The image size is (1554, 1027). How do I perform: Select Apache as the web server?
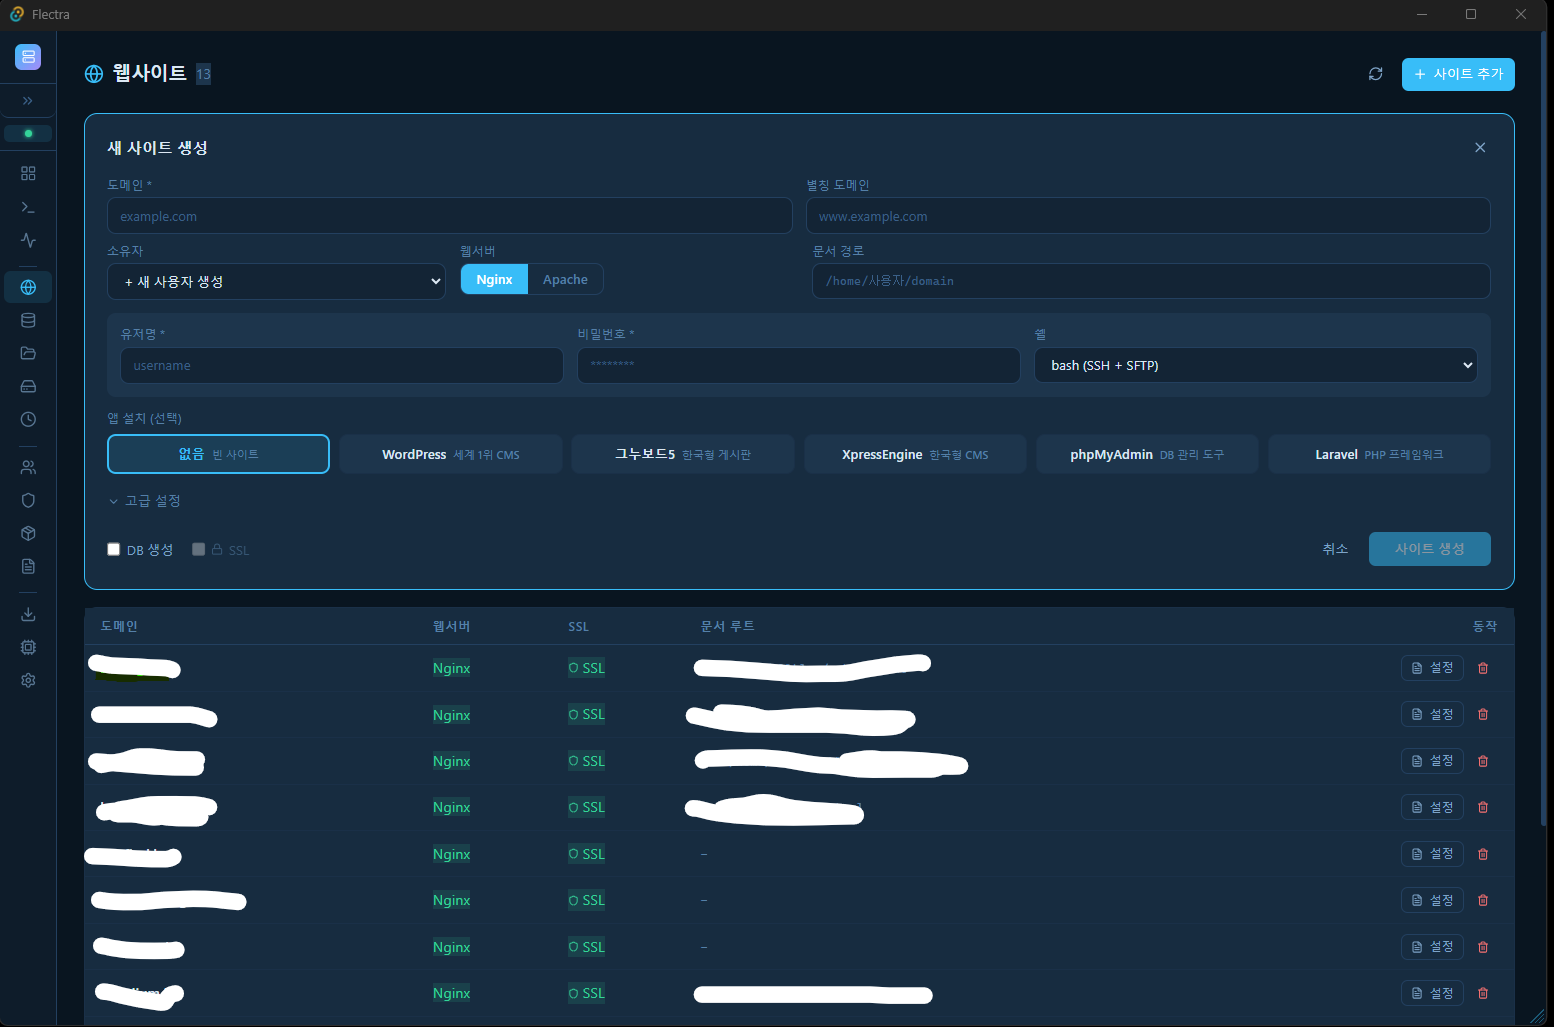[565, 280]
